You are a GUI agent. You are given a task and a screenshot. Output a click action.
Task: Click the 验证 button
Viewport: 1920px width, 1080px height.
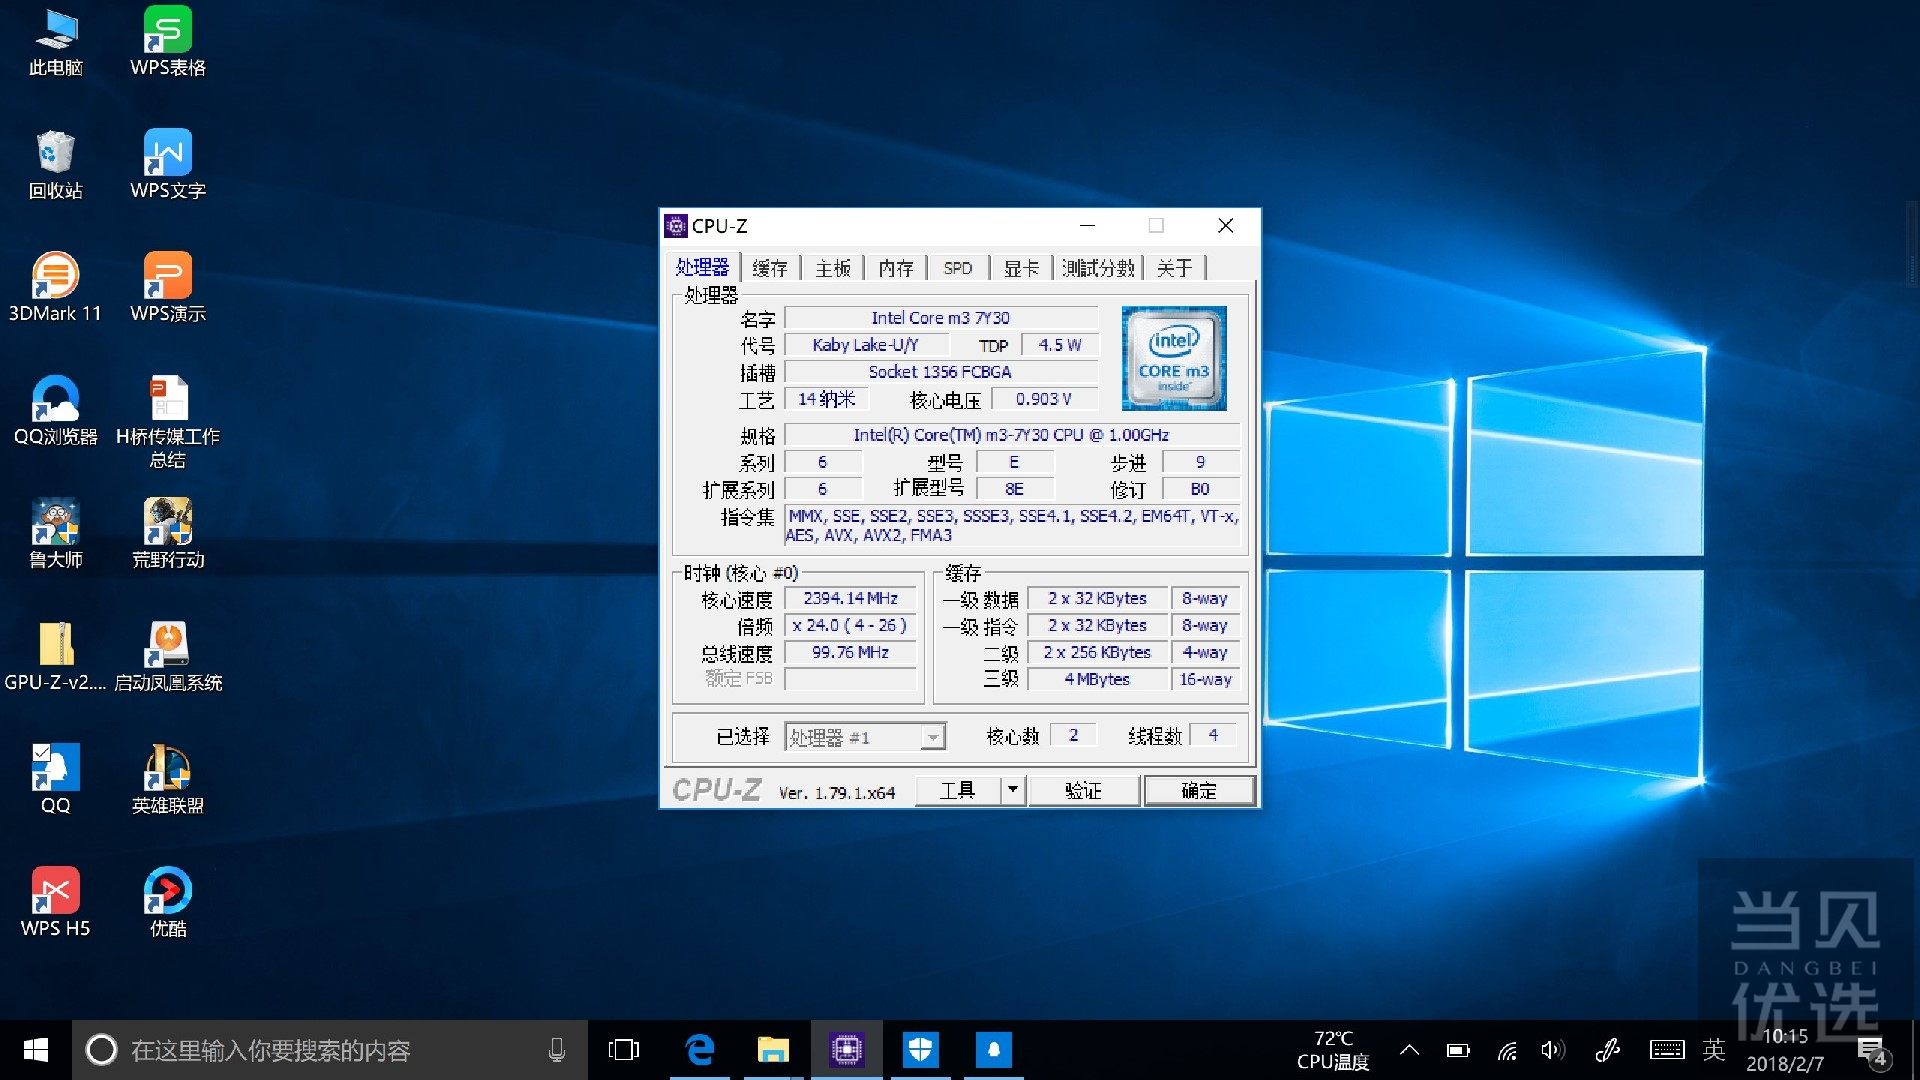click(x=1083, y=790)
